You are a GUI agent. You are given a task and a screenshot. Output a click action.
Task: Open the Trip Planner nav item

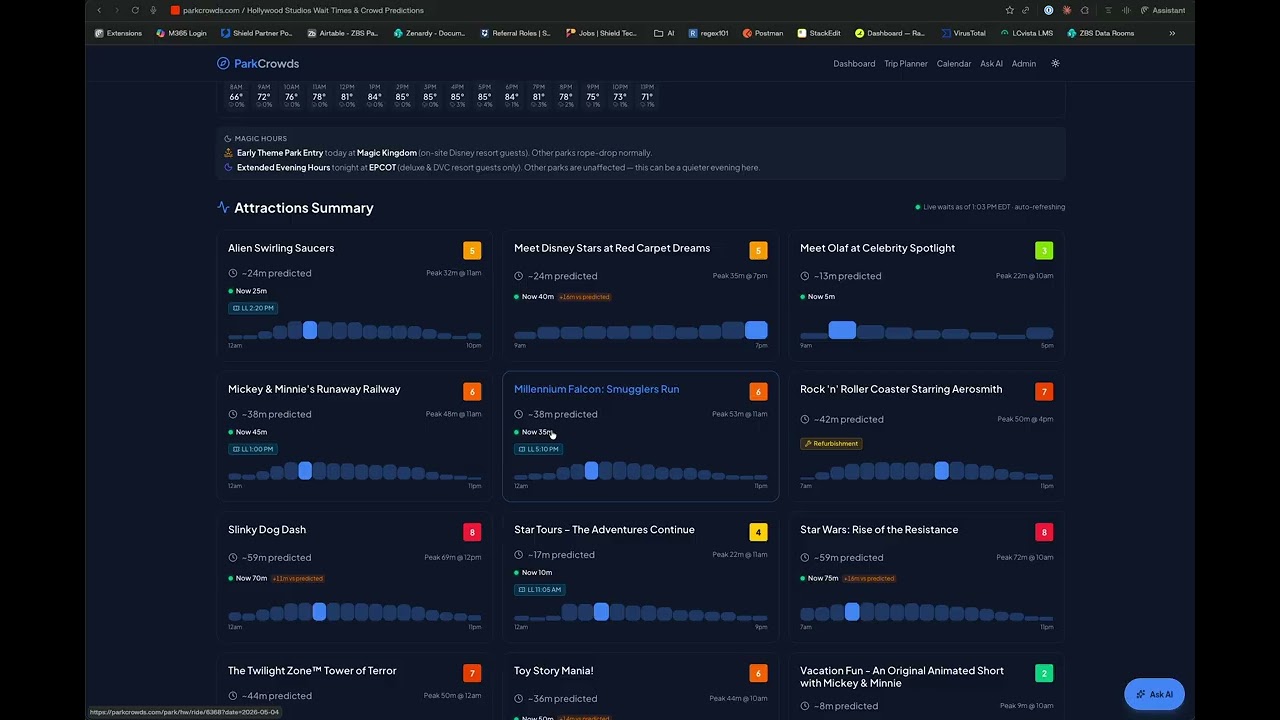tap(906, 63)
